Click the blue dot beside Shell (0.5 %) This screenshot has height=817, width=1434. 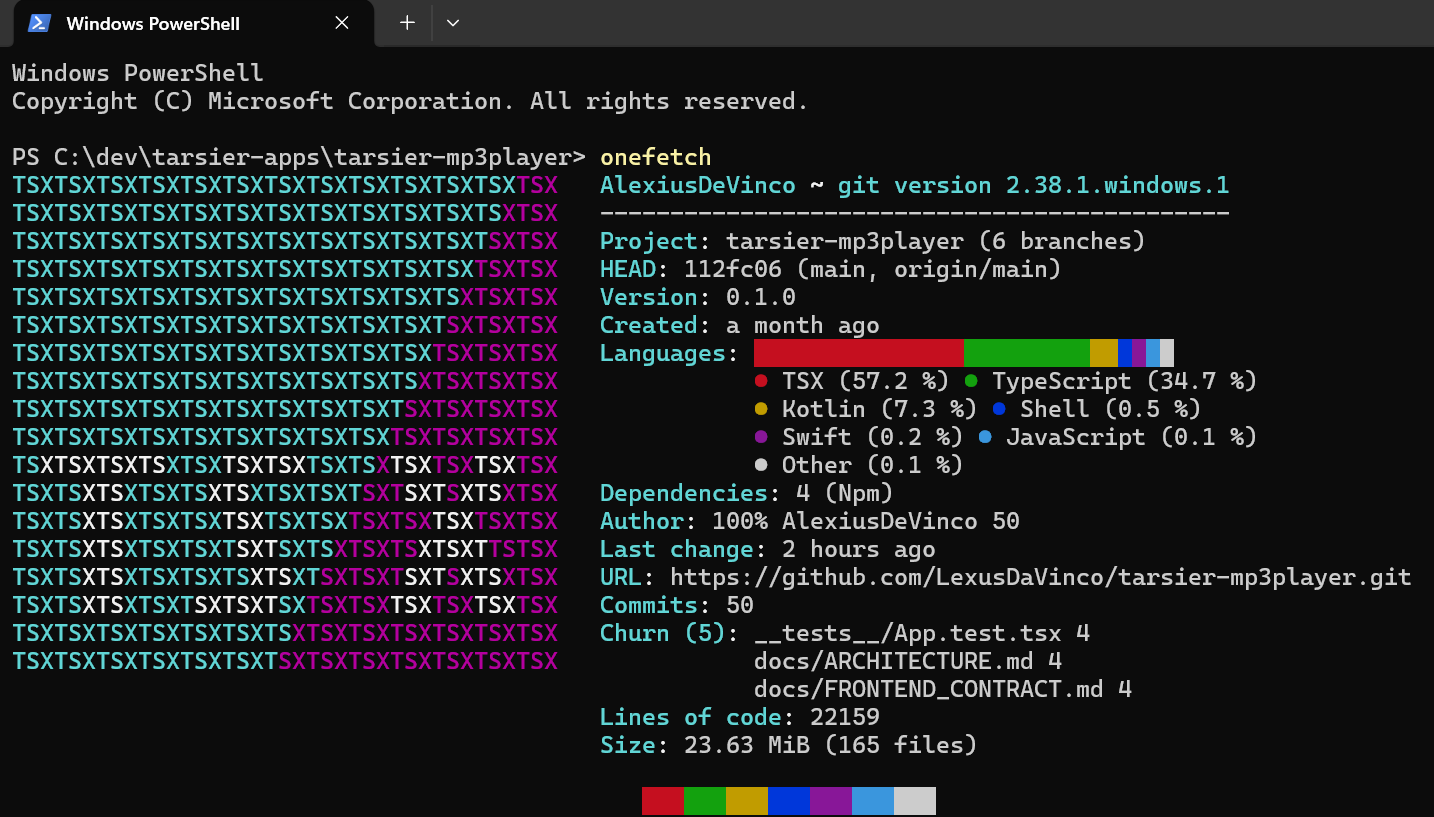click(x=999, y=409)
